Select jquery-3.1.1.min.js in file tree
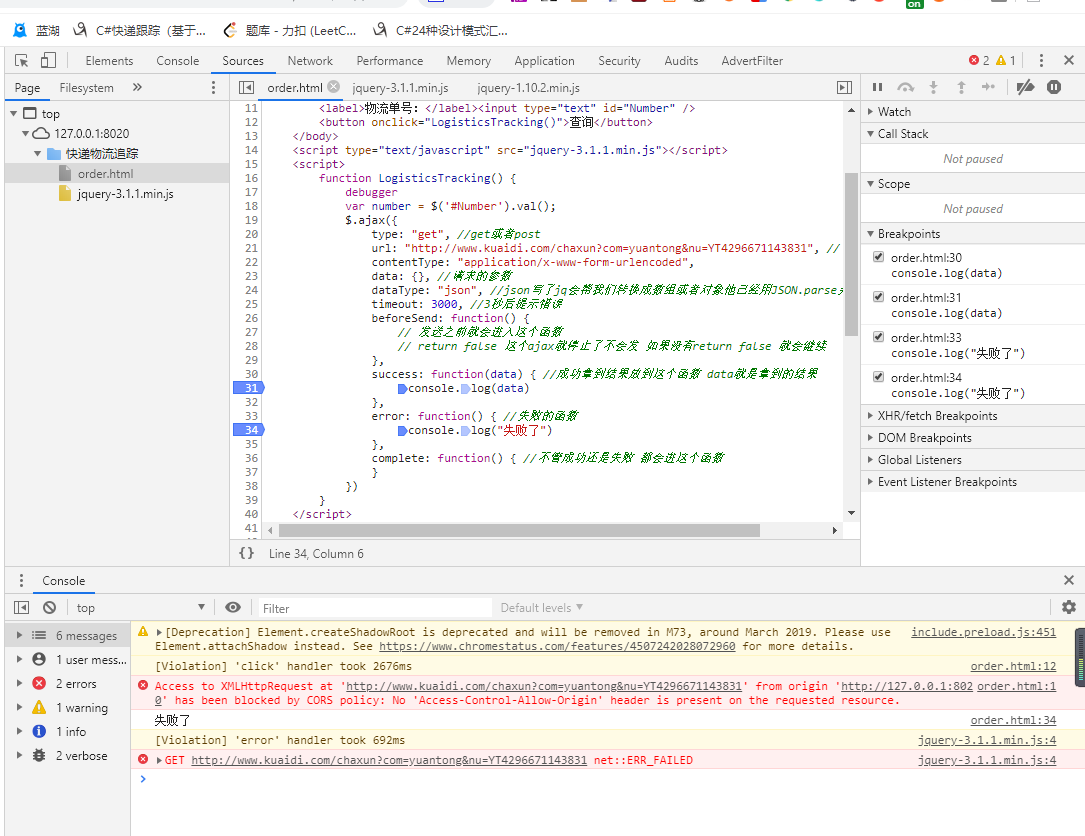1085x836 pixels. 125,194
